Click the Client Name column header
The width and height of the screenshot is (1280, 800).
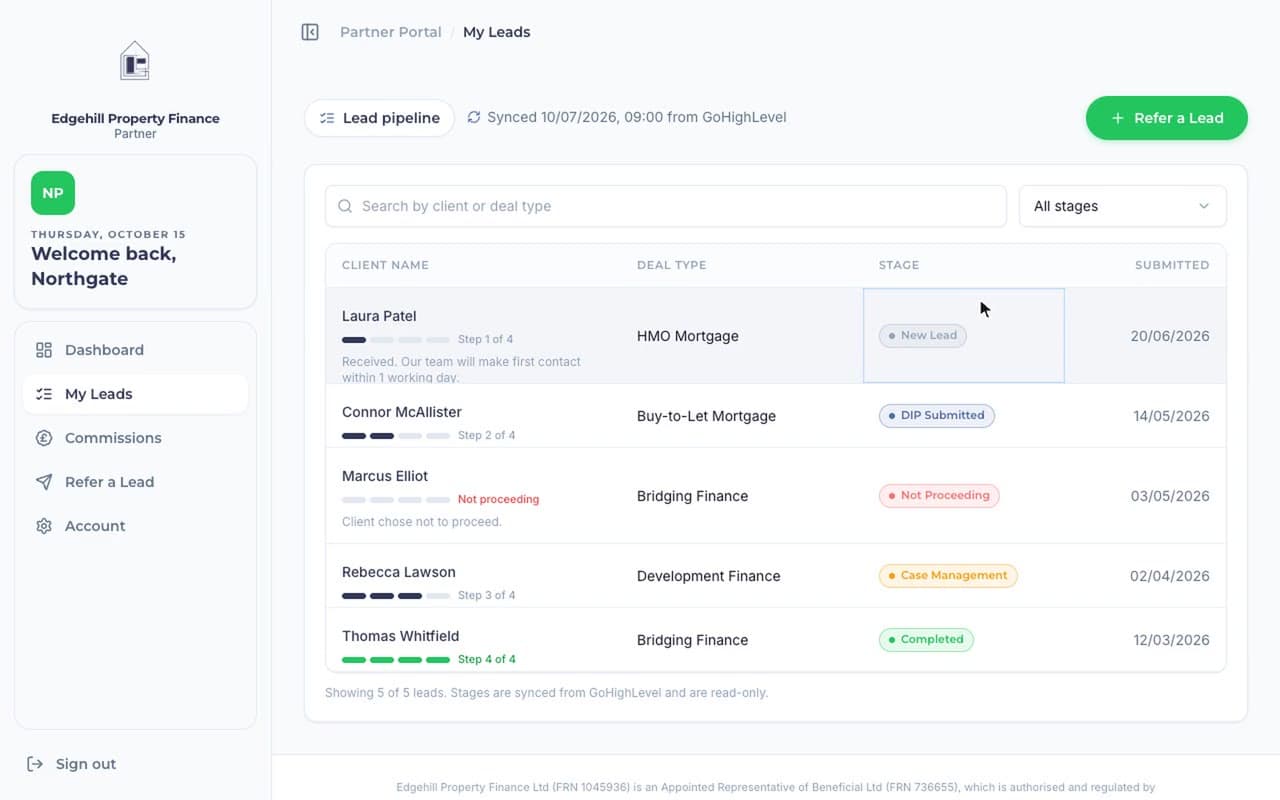tap(385, 265)
